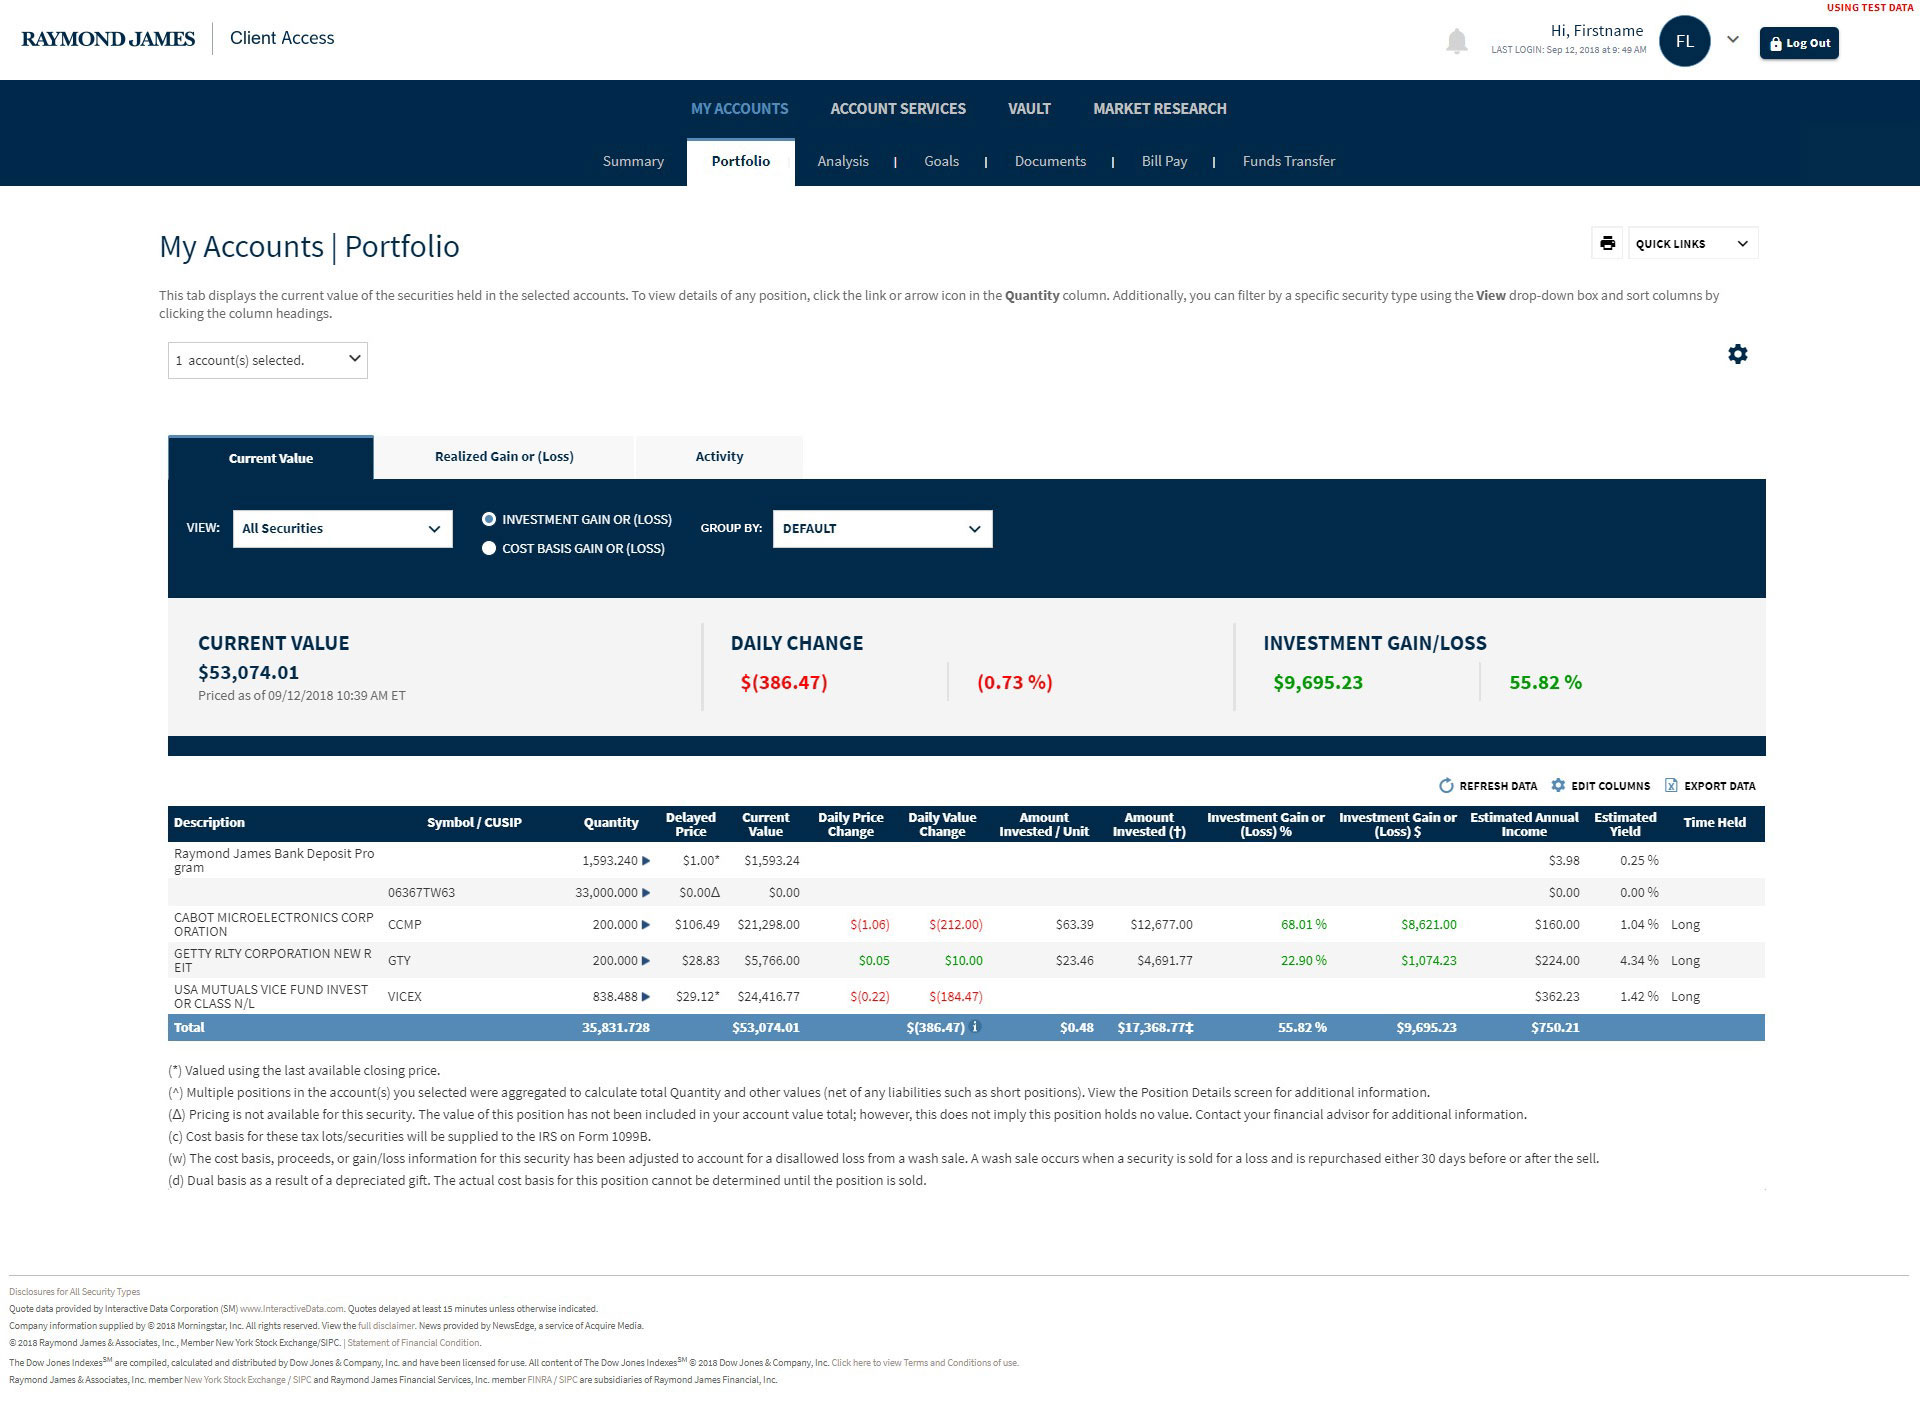Open the notifications bell icon
The image size is (1920, 1401).
(1457, 41)
